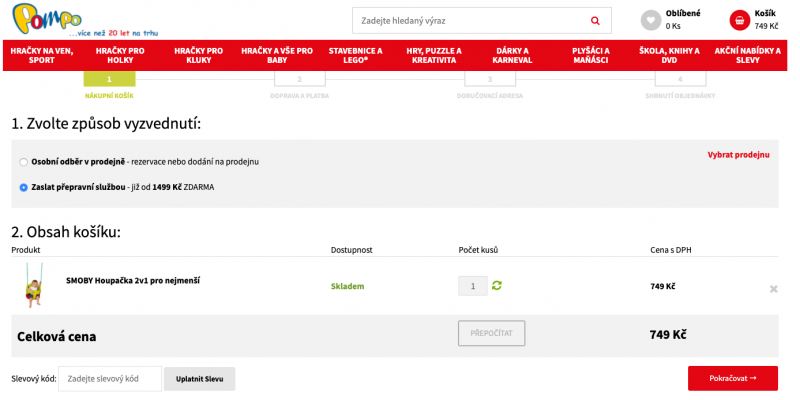This screenshot has height=400, width=800.
Task: Open the red basket cart icon
Action: point(739,20)
